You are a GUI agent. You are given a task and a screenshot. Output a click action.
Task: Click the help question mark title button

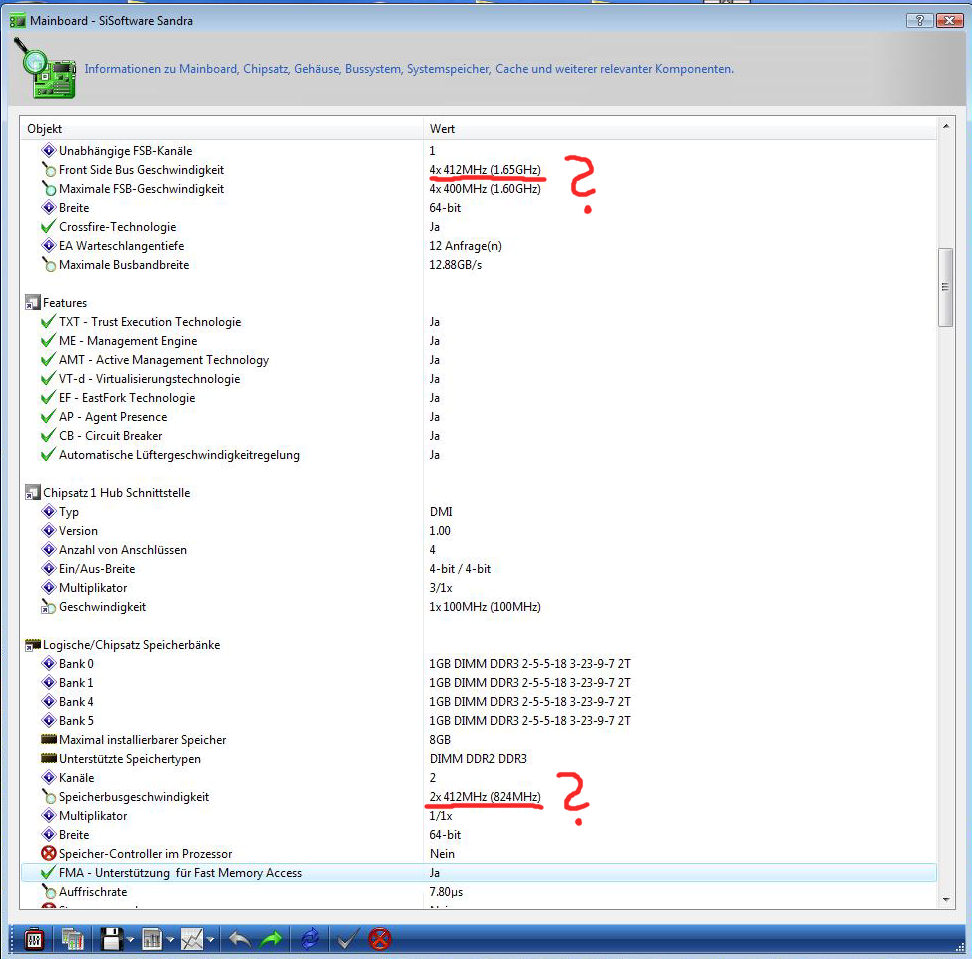919,20
